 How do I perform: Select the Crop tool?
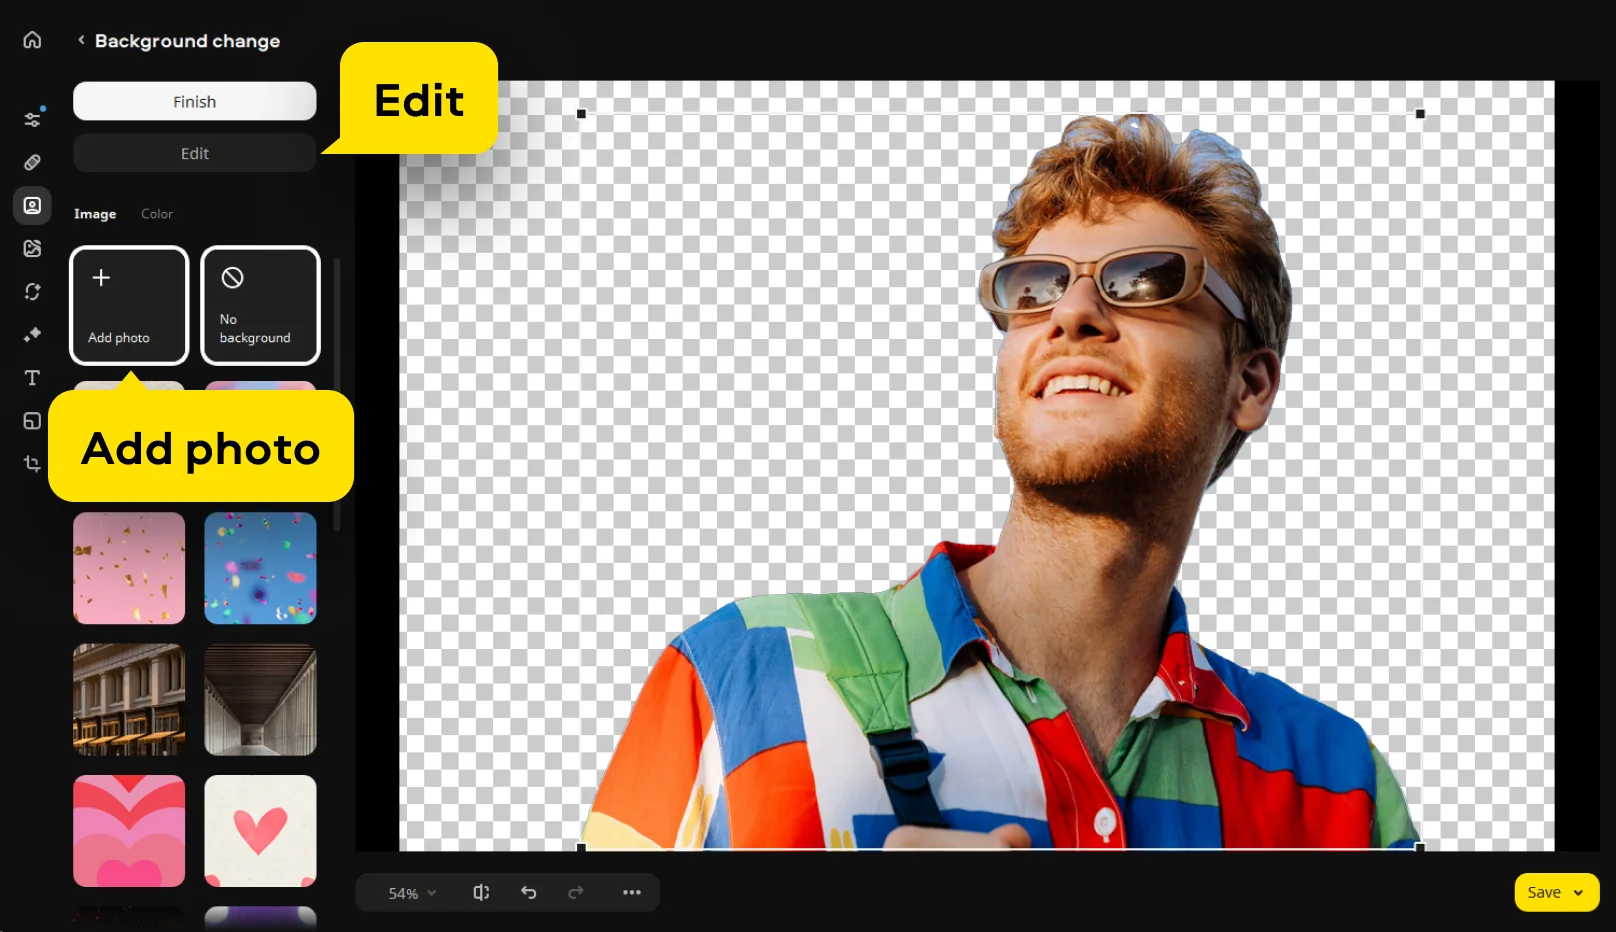32,464
